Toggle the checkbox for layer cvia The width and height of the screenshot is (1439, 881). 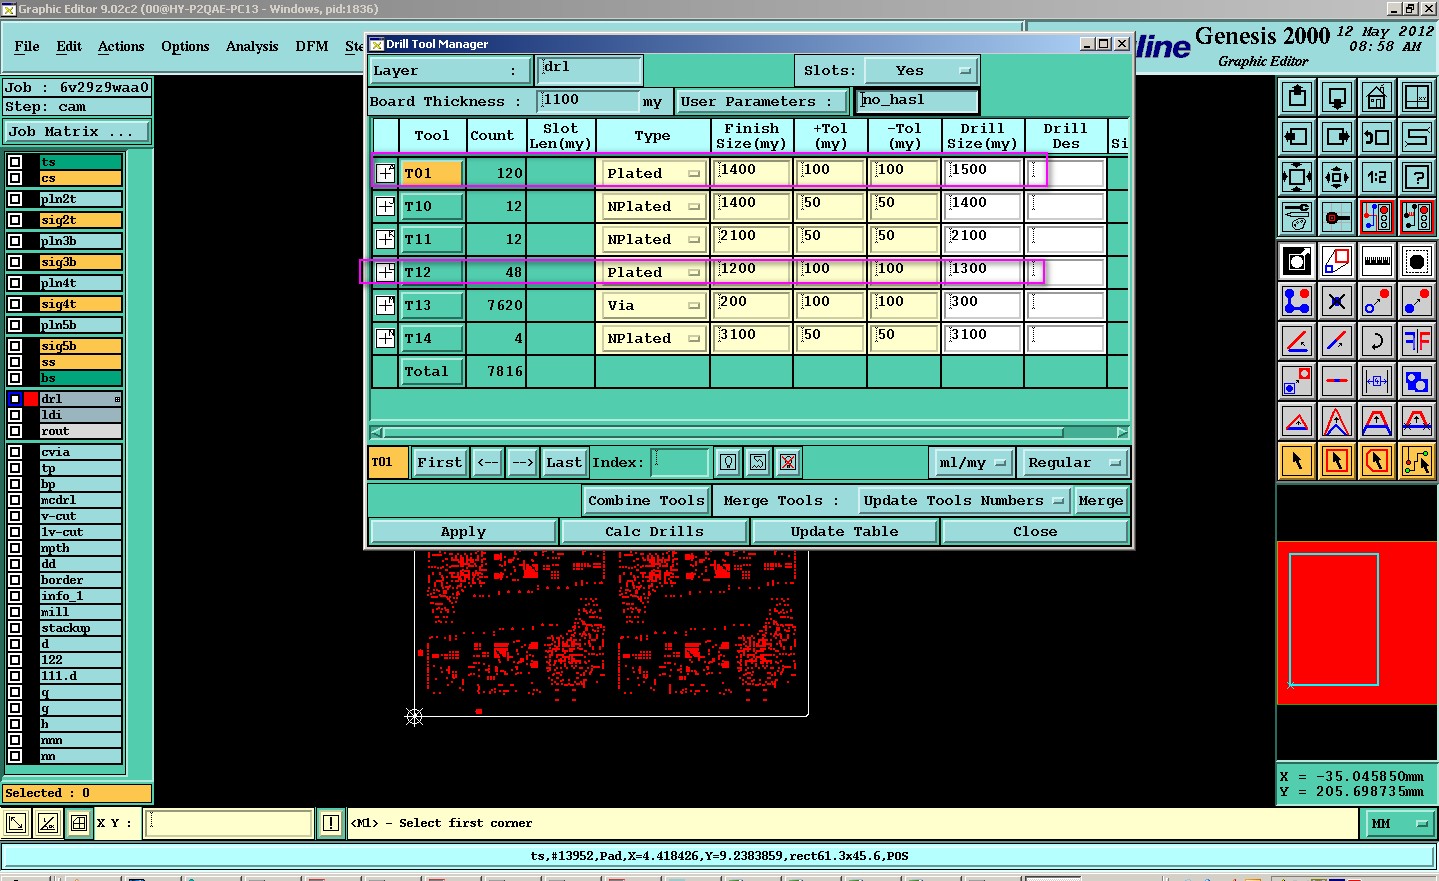point(15,452)
